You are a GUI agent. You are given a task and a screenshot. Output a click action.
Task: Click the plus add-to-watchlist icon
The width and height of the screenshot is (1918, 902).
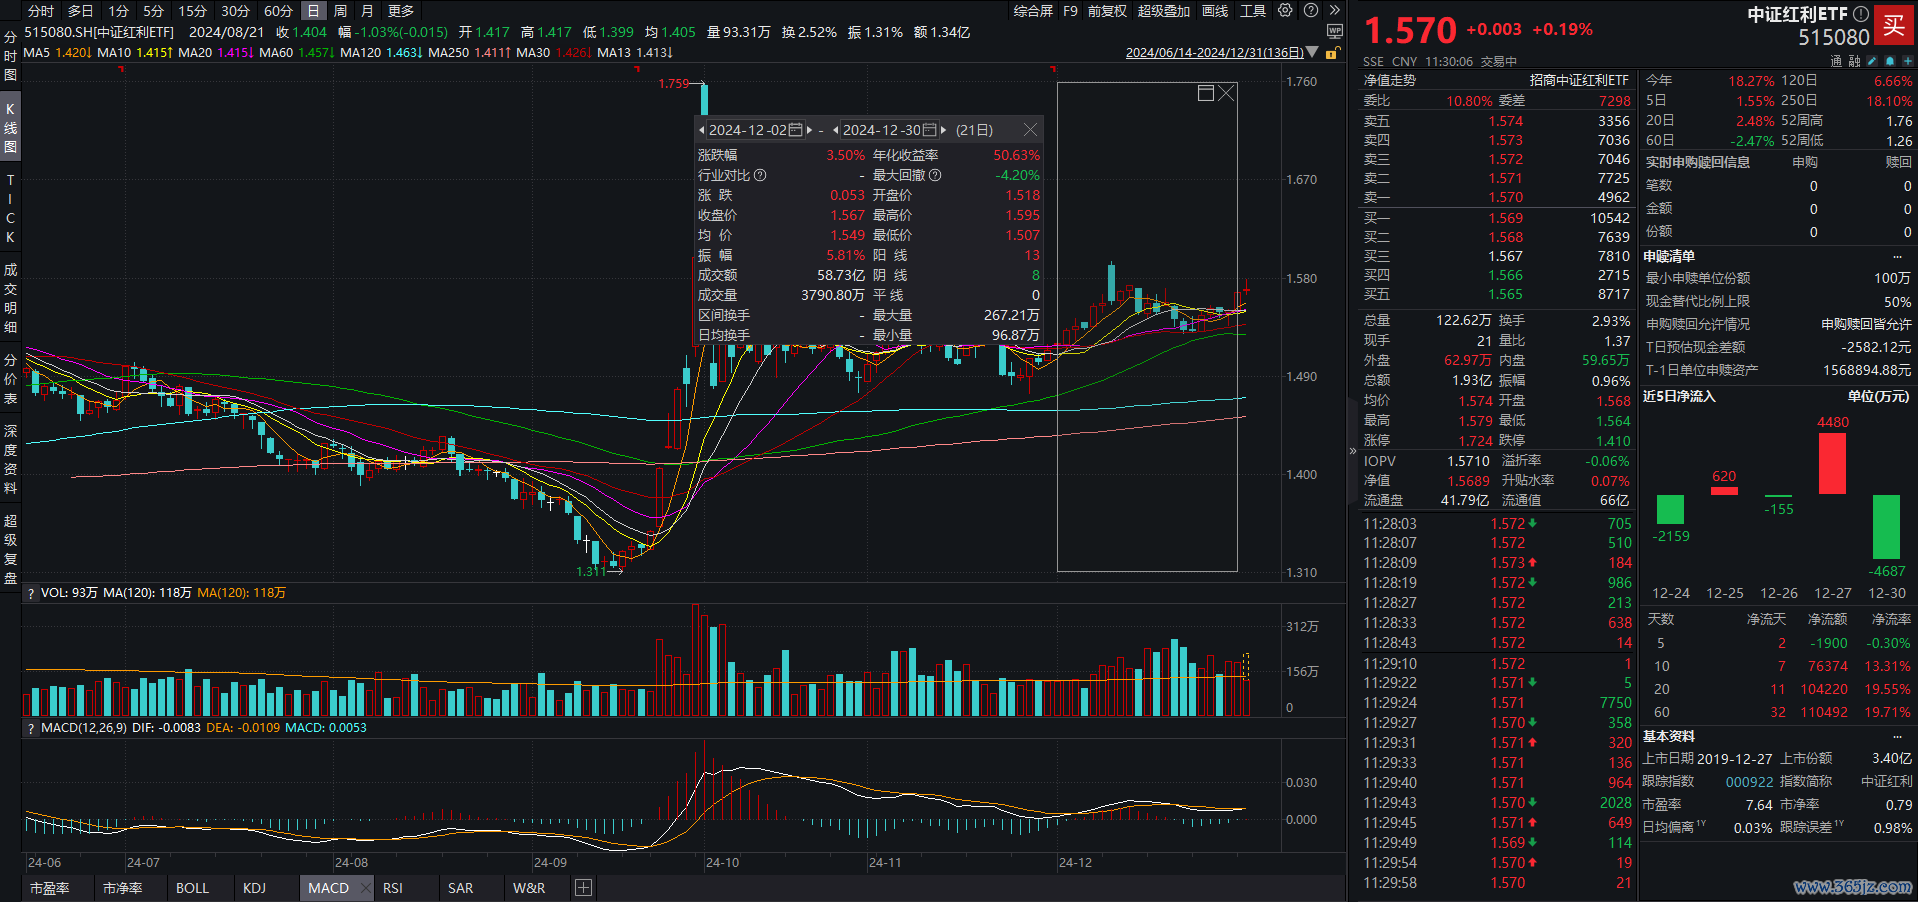[x=1907, y=61]
